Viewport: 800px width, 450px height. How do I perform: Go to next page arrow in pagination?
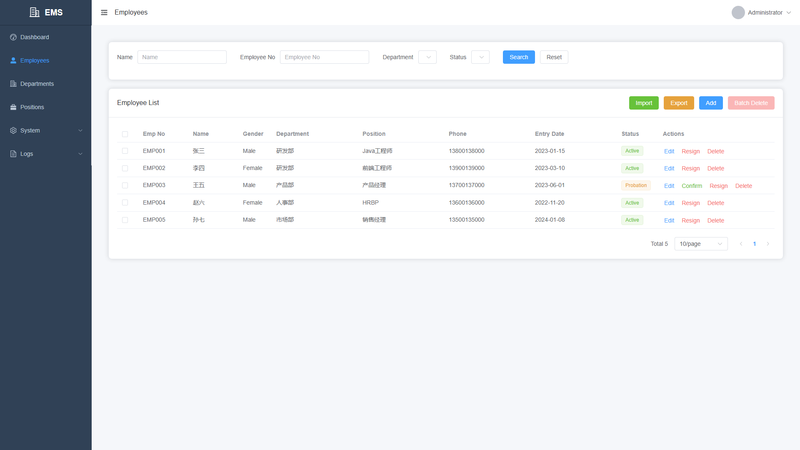click(x=768, y=244)
